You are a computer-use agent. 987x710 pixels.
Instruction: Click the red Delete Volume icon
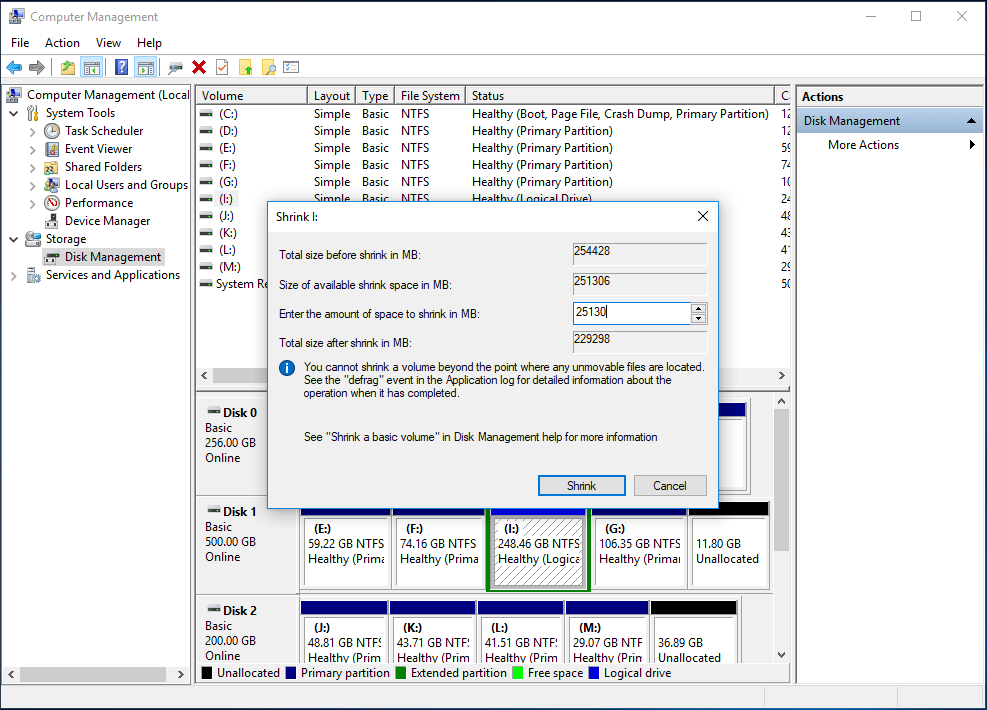(x=197, y=67)
